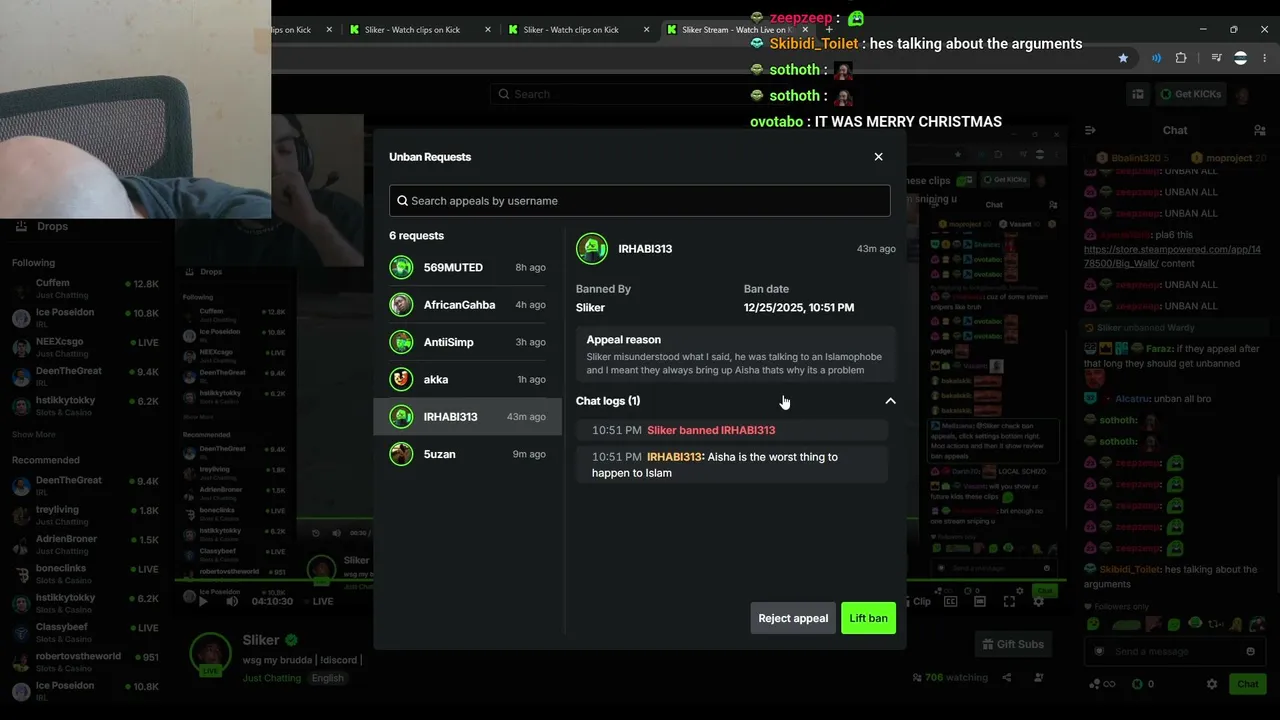Open NEEXcsgo channel under Following
Image resolution: width=1280 pixels, height=720 pixels.
(x=87, y=347)
